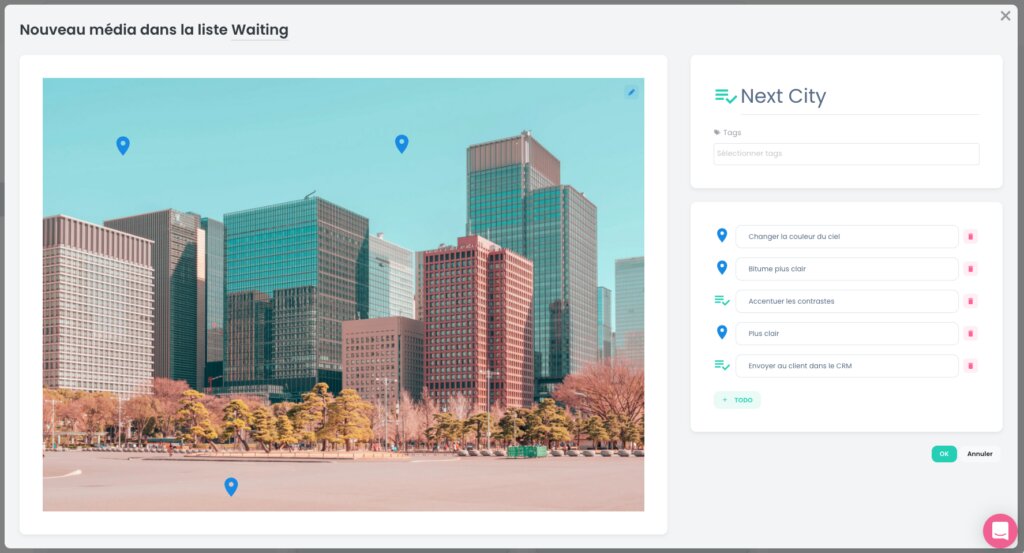
Task: Delete the "Changer la couleur du ciel" todo
Action: [970, 236]
